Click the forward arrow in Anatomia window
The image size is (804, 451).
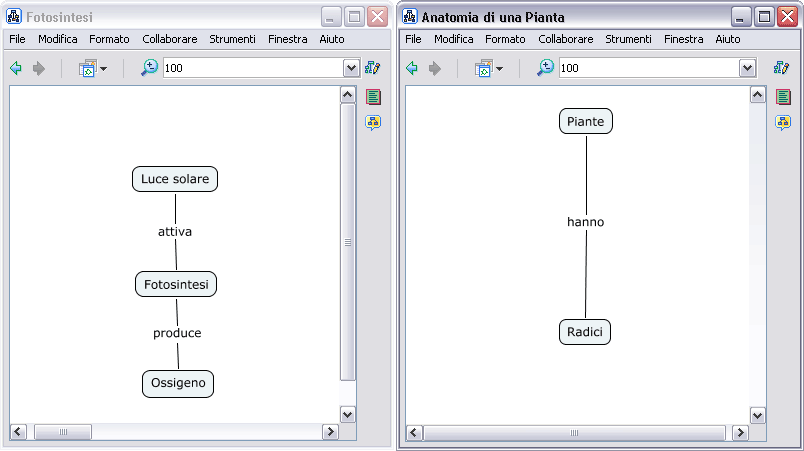435,68
